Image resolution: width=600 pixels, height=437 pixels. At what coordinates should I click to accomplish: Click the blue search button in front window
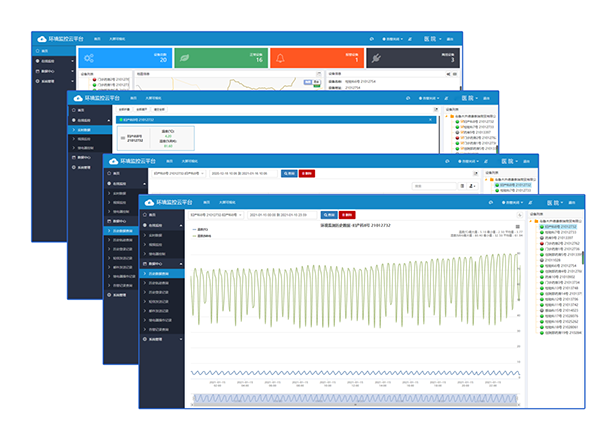pos(329,215)
